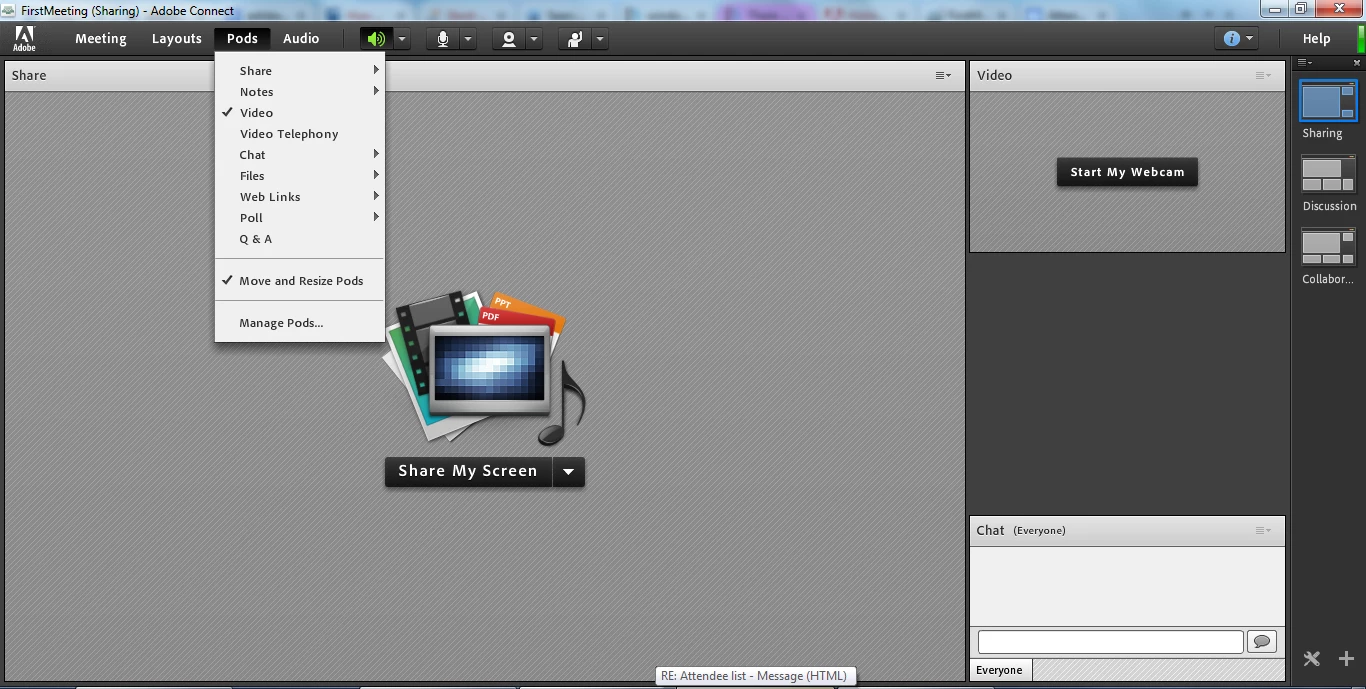Viewport: 1366px width, 689px height.
Task: Click the manage layouts wrench icon
Action: tap(1312, 658)
